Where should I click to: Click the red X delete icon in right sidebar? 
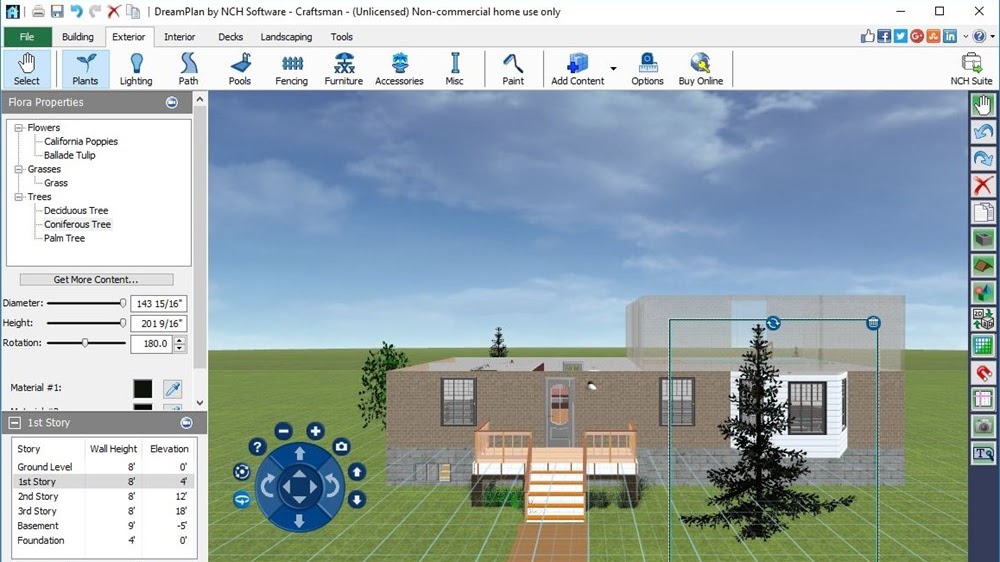pos(983,186)
